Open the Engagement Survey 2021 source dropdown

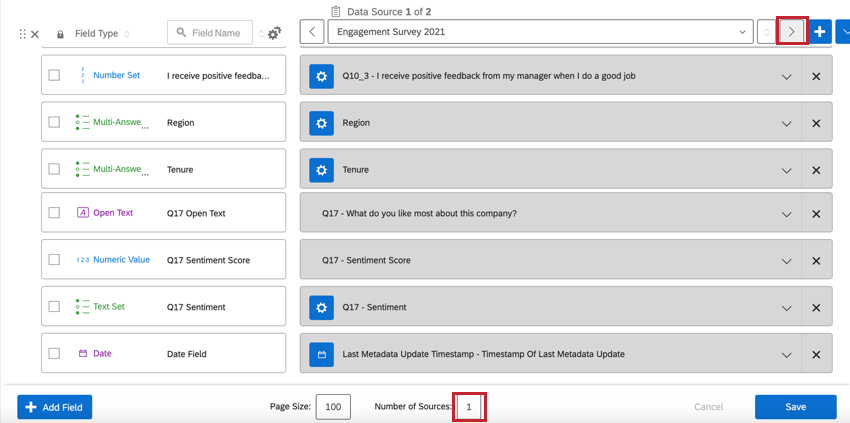(x=541, y=32)
